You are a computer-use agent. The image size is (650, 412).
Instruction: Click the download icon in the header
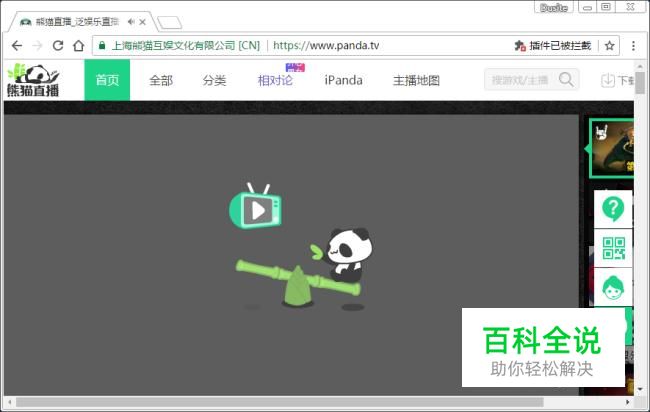point(608,80)
